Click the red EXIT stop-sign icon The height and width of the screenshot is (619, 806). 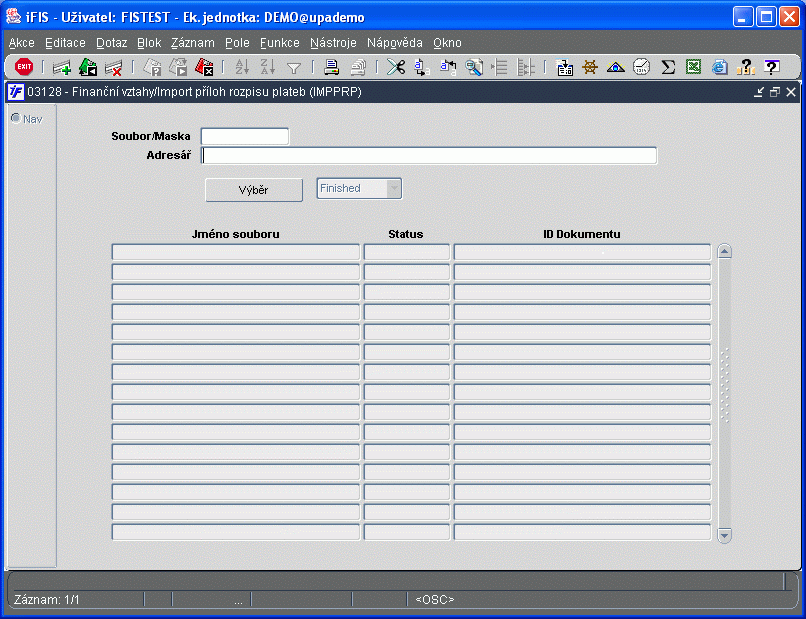coord(24,67)
